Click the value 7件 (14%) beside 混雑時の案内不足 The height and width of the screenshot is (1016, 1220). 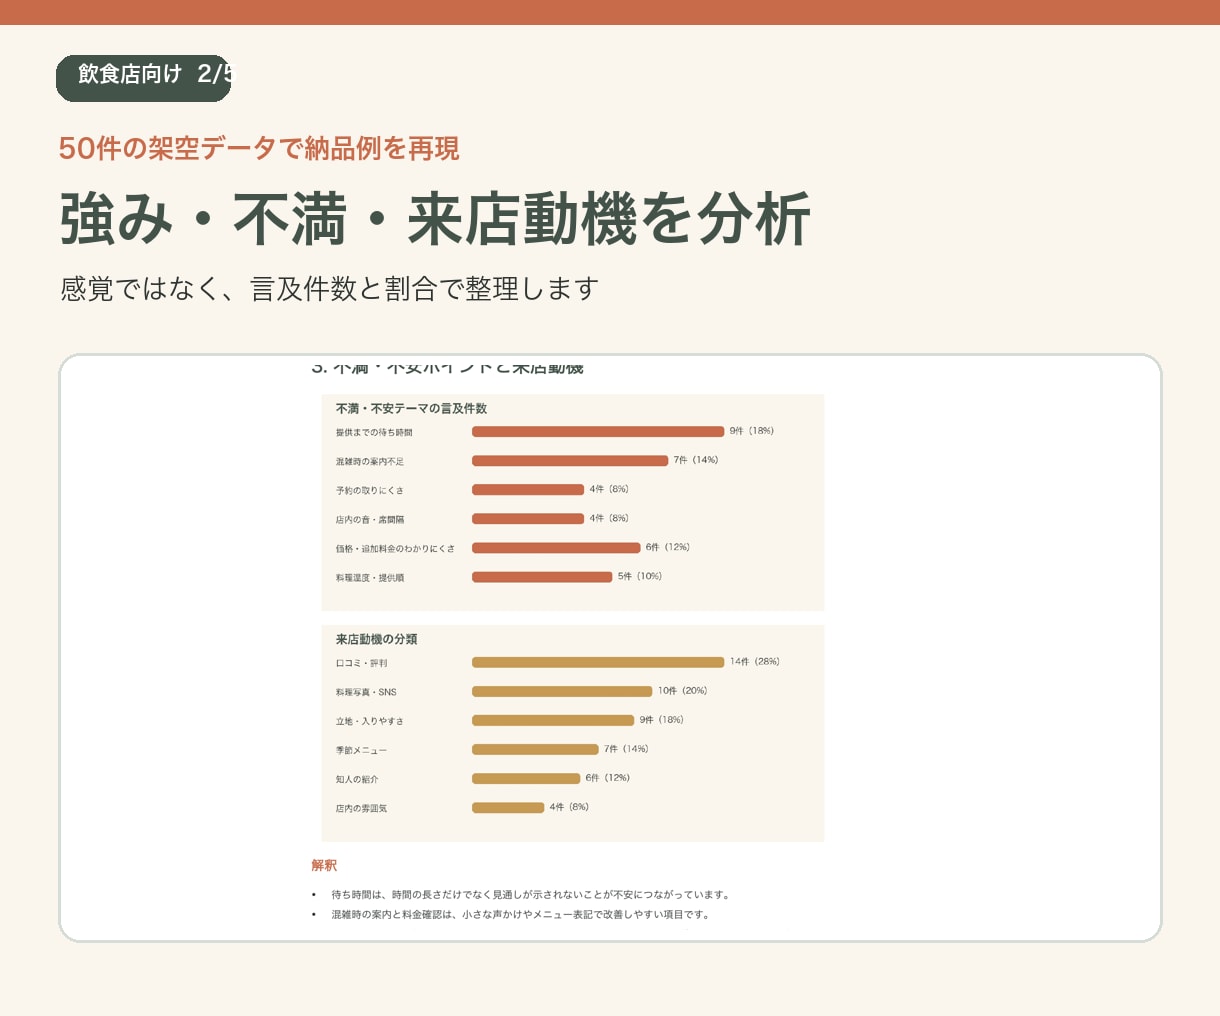click(696, 460)
